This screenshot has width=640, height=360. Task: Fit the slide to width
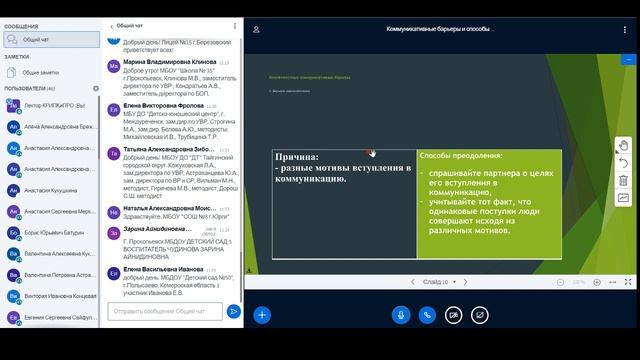(613, 282)
